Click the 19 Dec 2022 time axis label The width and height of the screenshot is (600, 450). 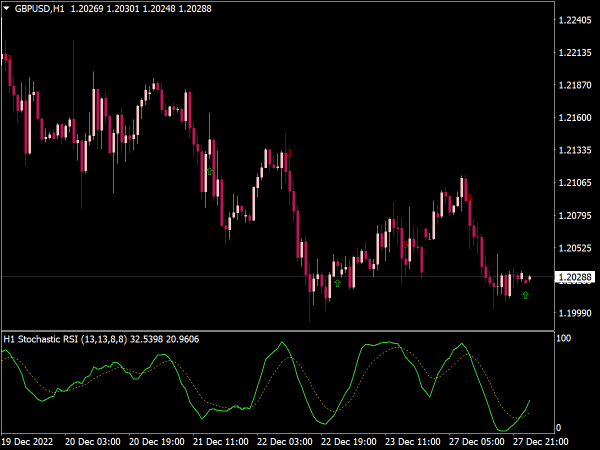coord(27,442)
